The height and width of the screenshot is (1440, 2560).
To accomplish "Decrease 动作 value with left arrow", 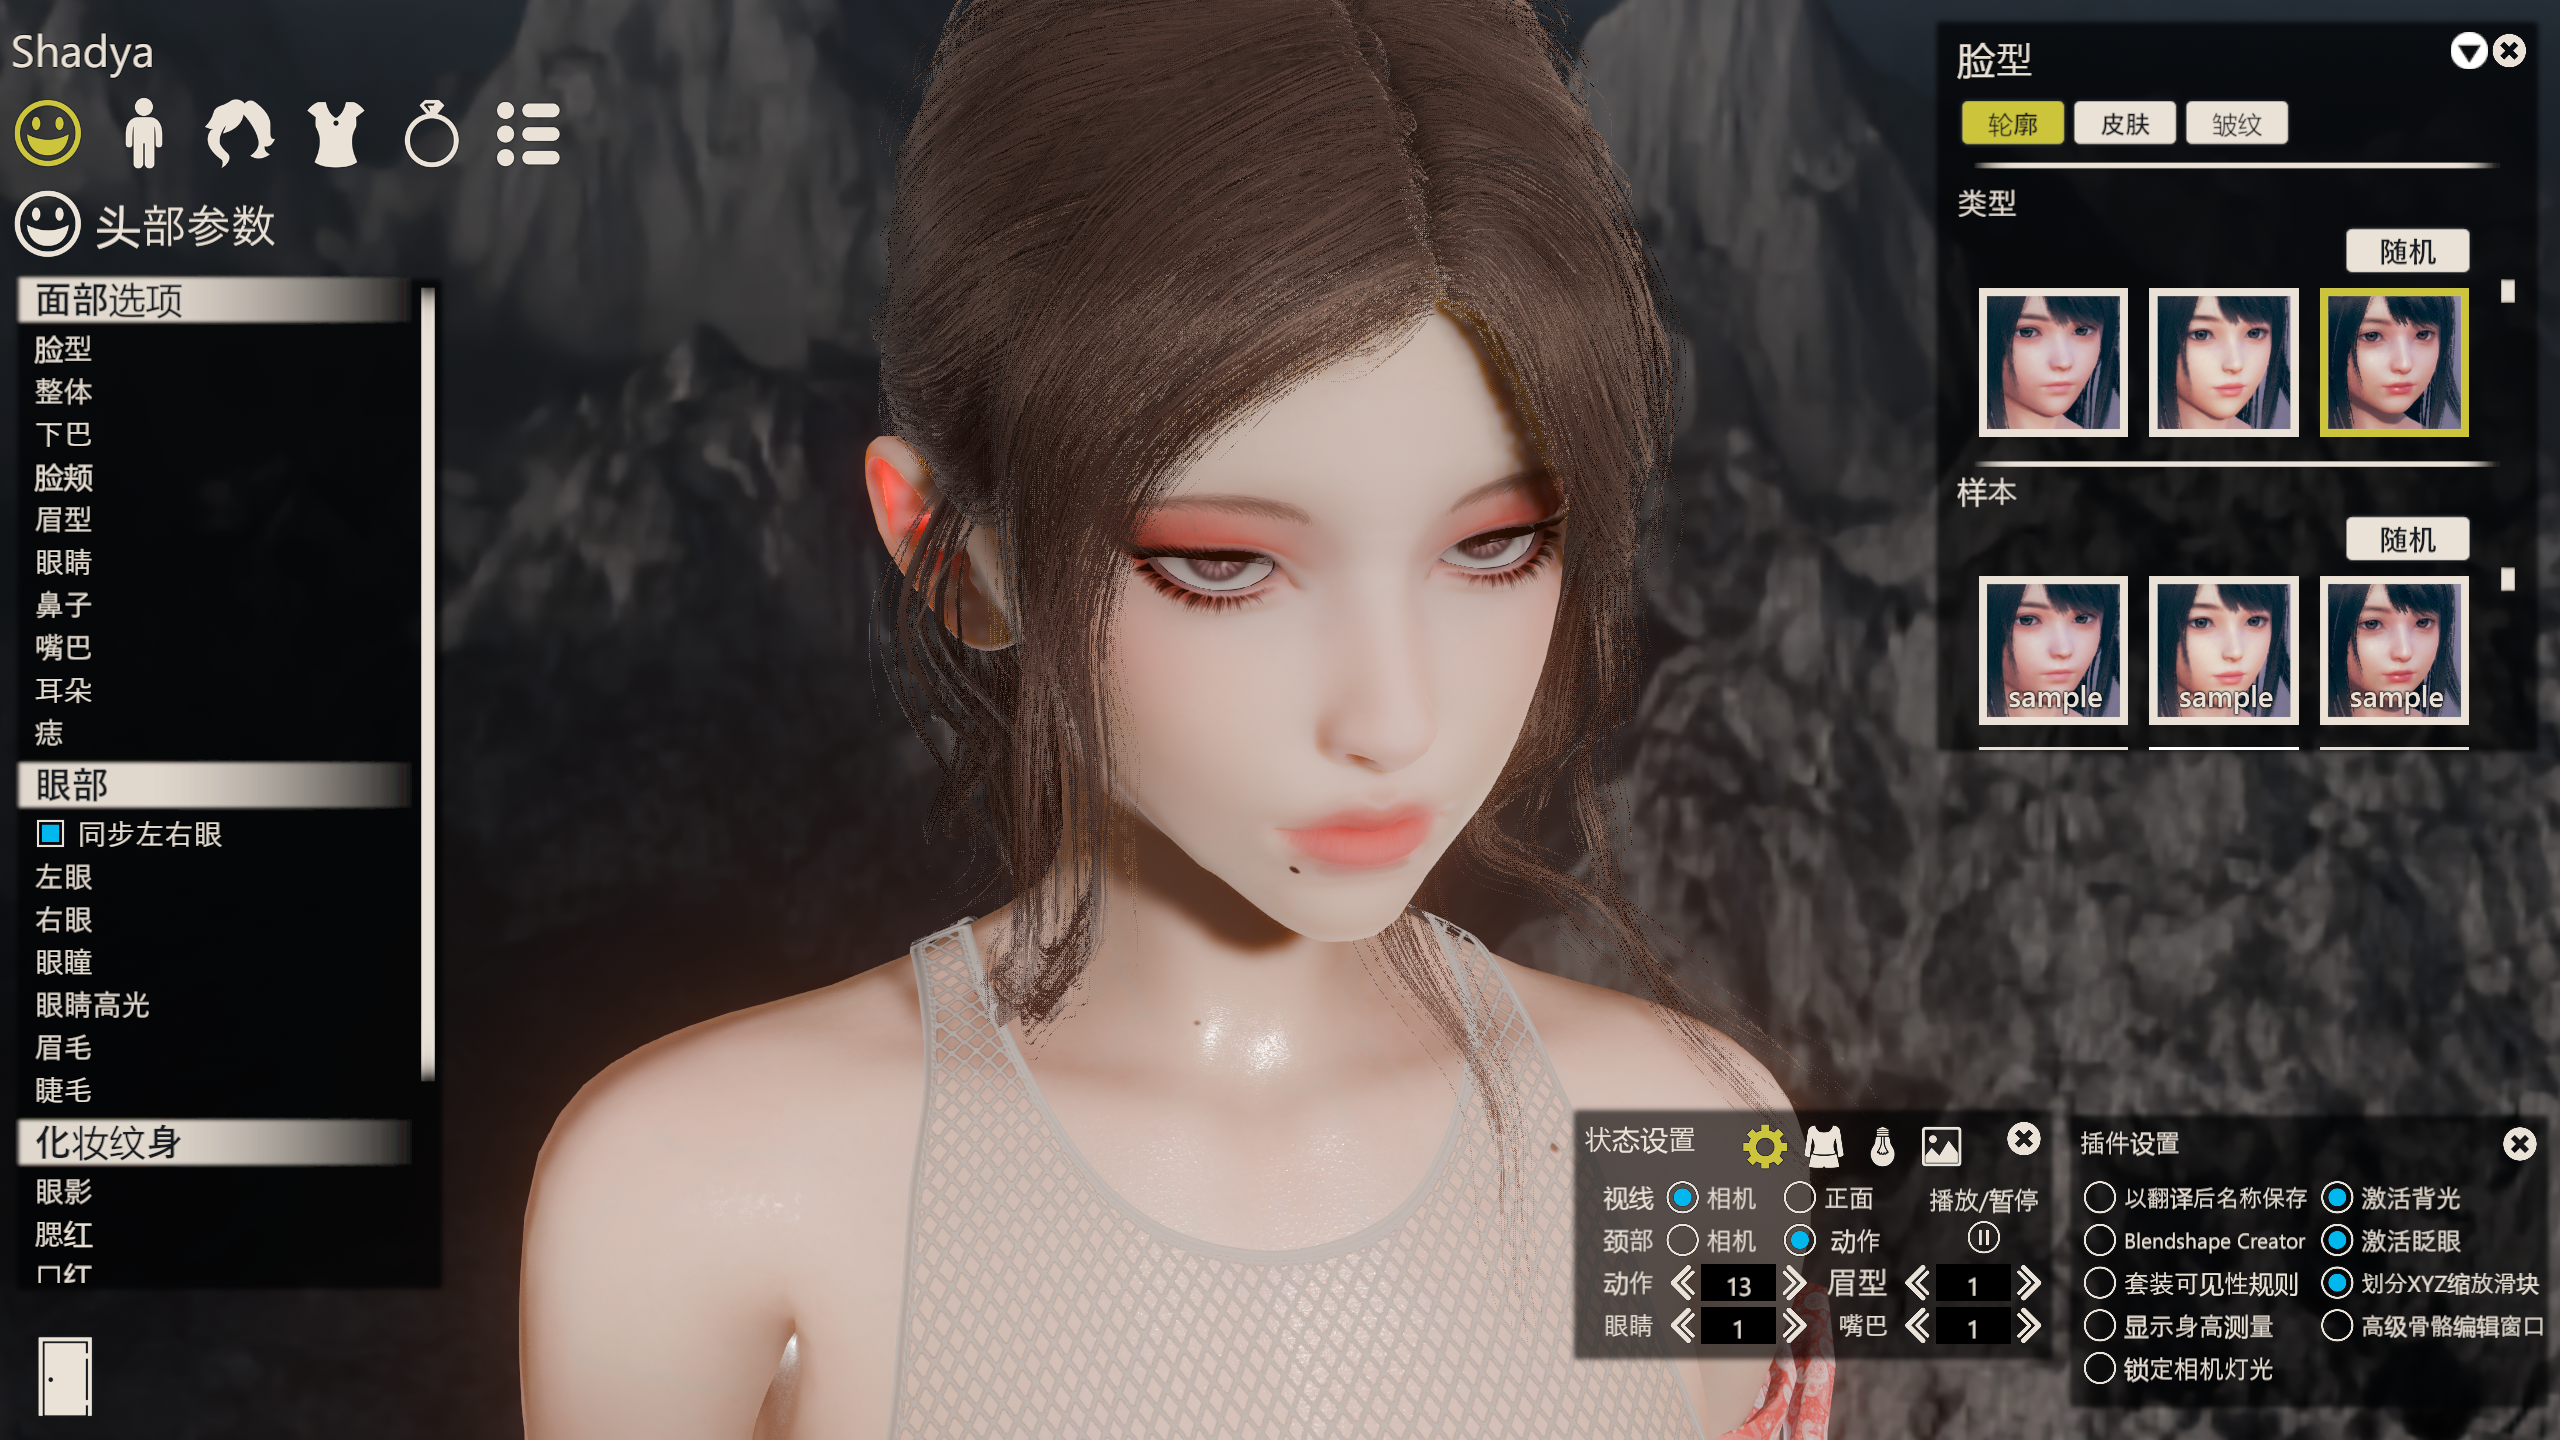I will pyautogui.click(x=1683, y=1283).
